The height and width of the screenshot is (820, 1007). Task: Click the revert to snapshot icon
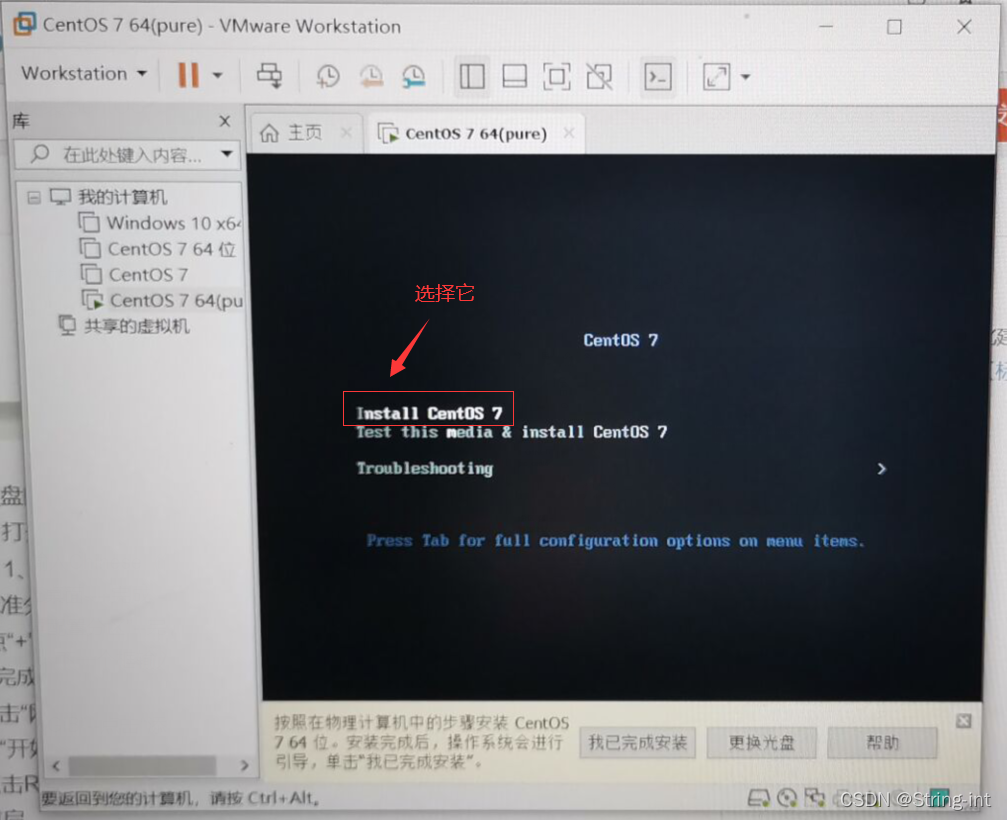pyautogui.click(x=370, y=76)
